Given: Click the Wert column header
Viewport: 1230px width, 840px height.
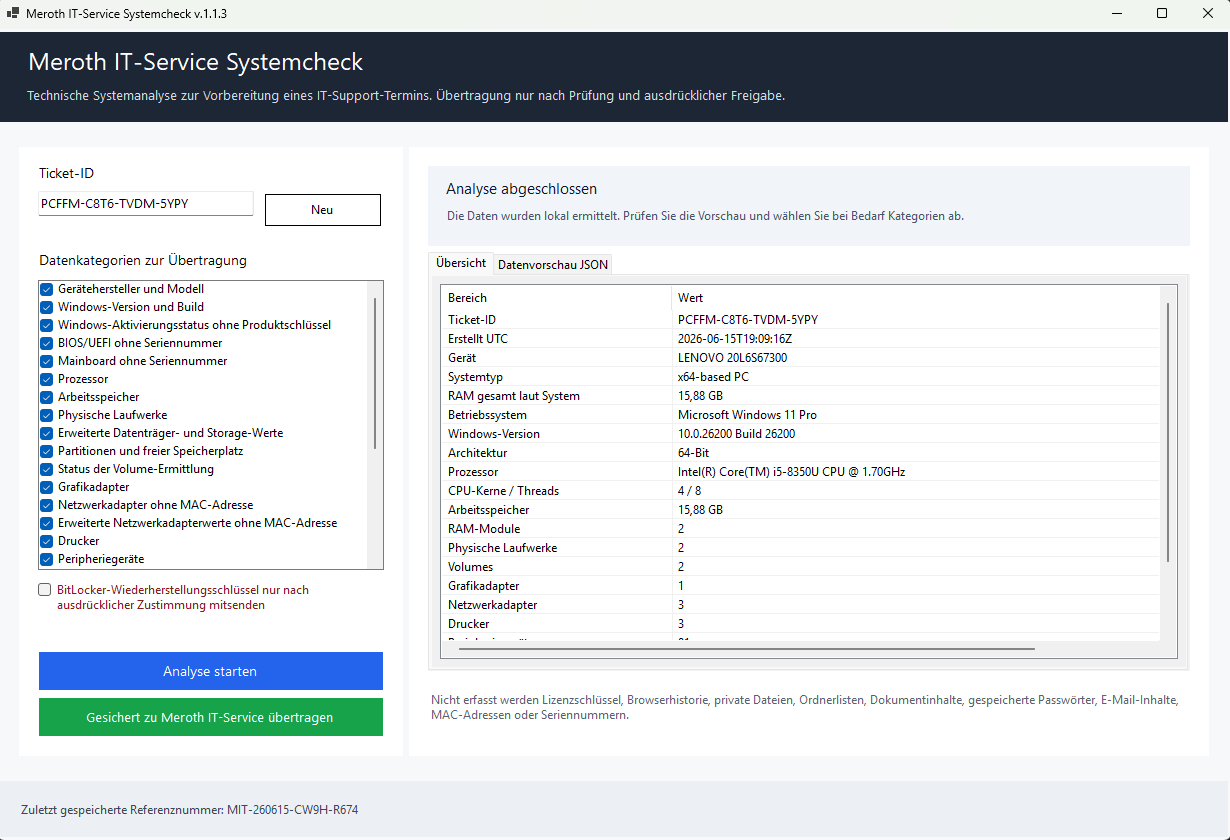Looking at the screenshot, I should [x=917, y=298].
